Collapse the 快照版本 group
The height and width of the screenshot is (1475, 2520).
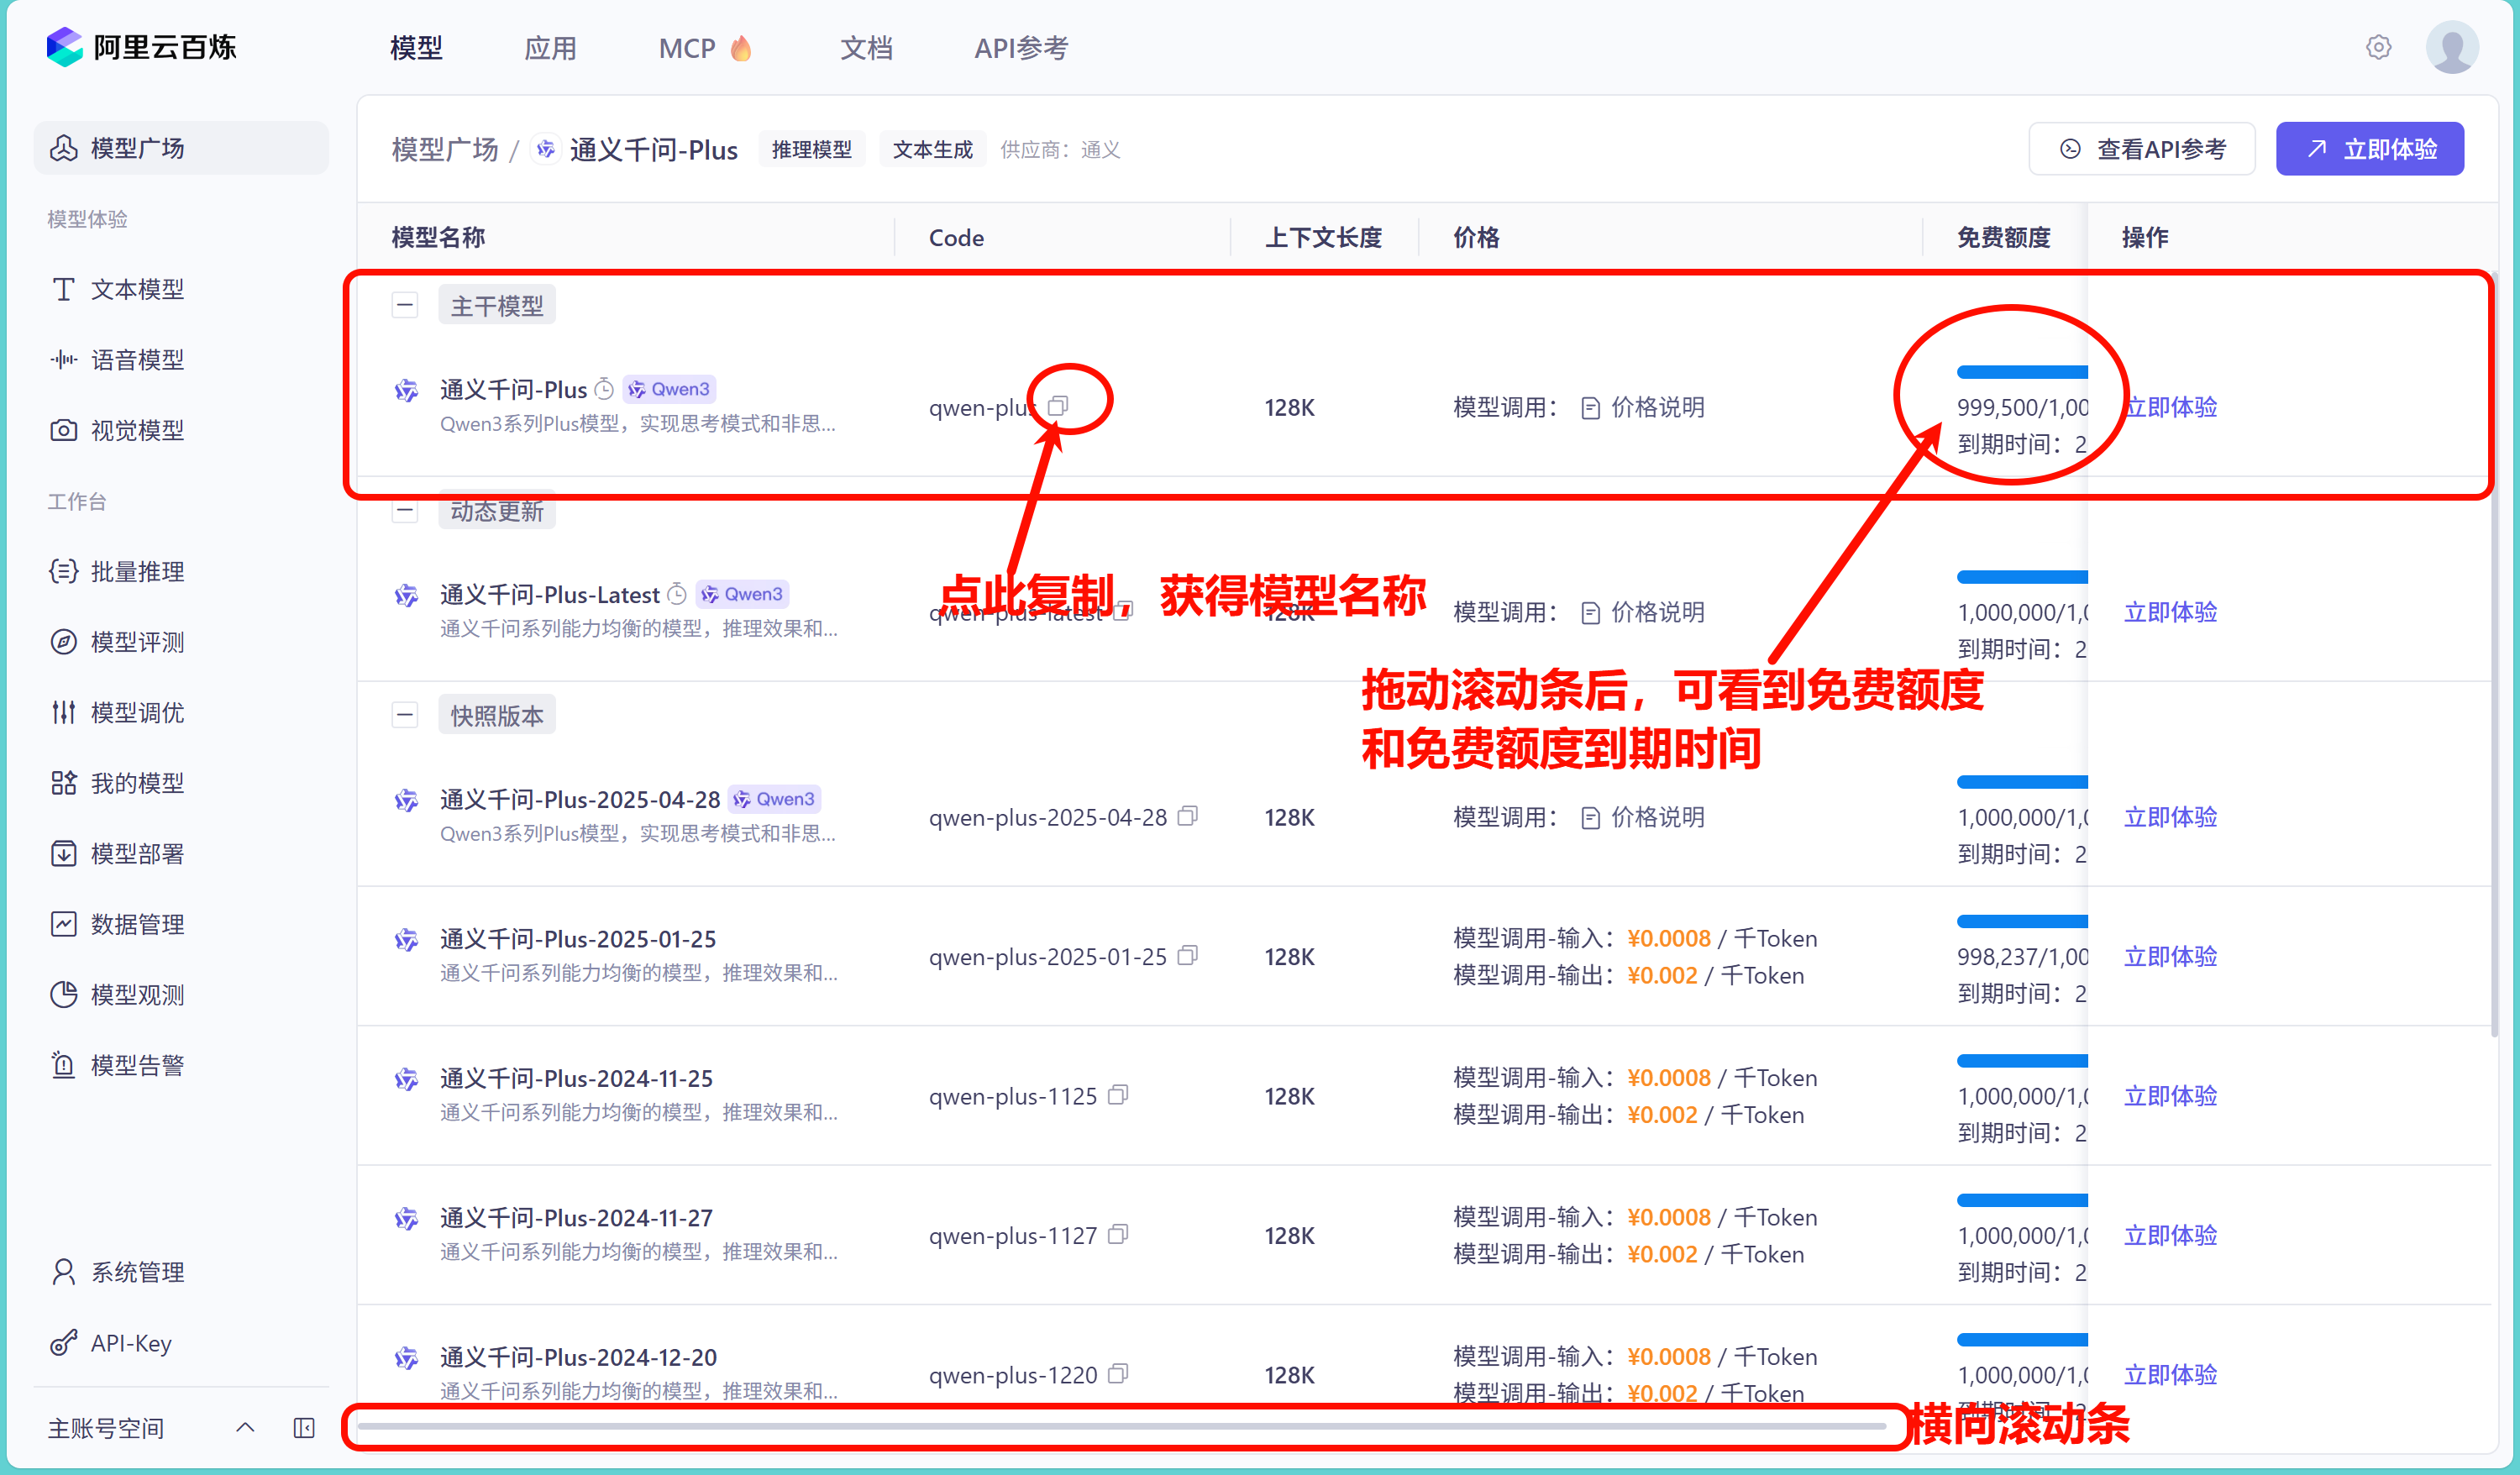[404, 715]
